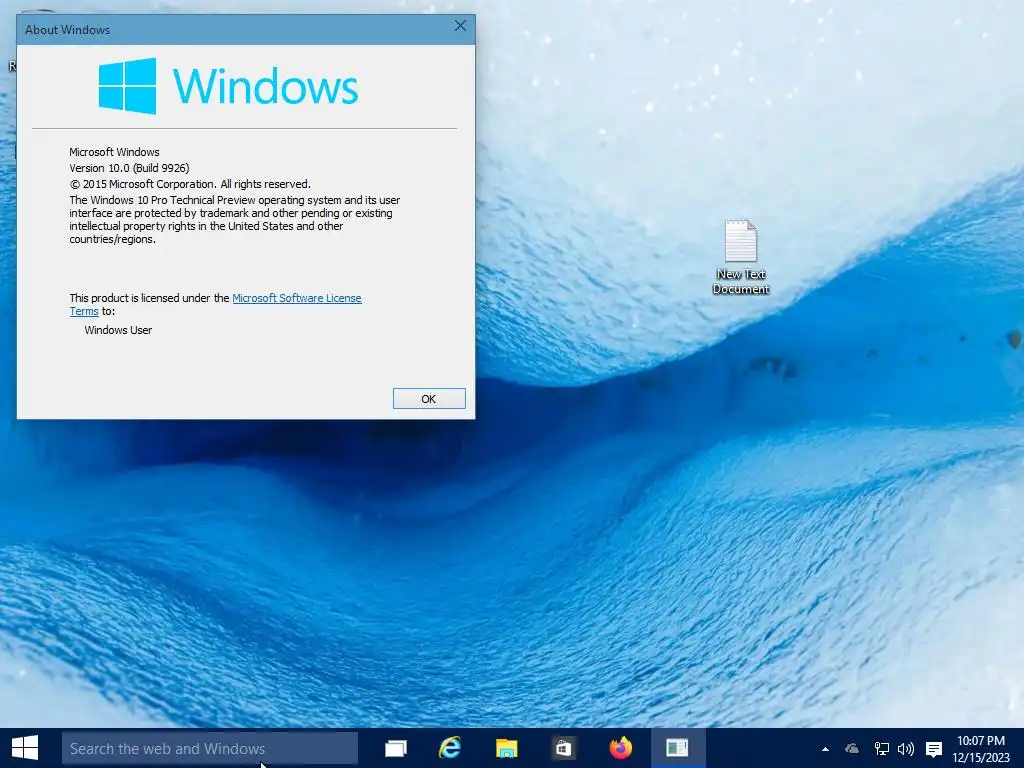Open the Windows Start menu
The image size is (1024, 768).
click(x=25, y=748)
